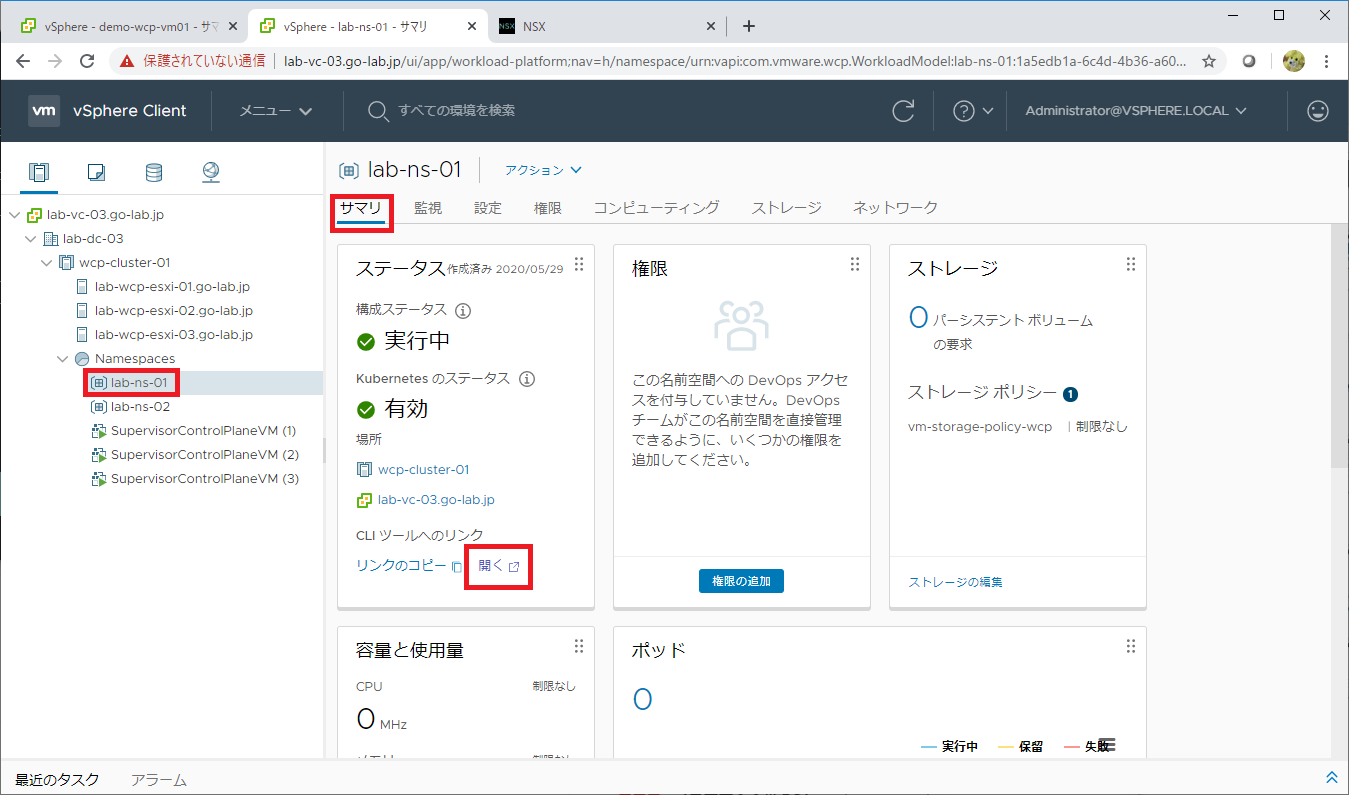Click the not-secure warning icon
The height and width of the screenshot is (795, 1349).
(x=127, y=61)
